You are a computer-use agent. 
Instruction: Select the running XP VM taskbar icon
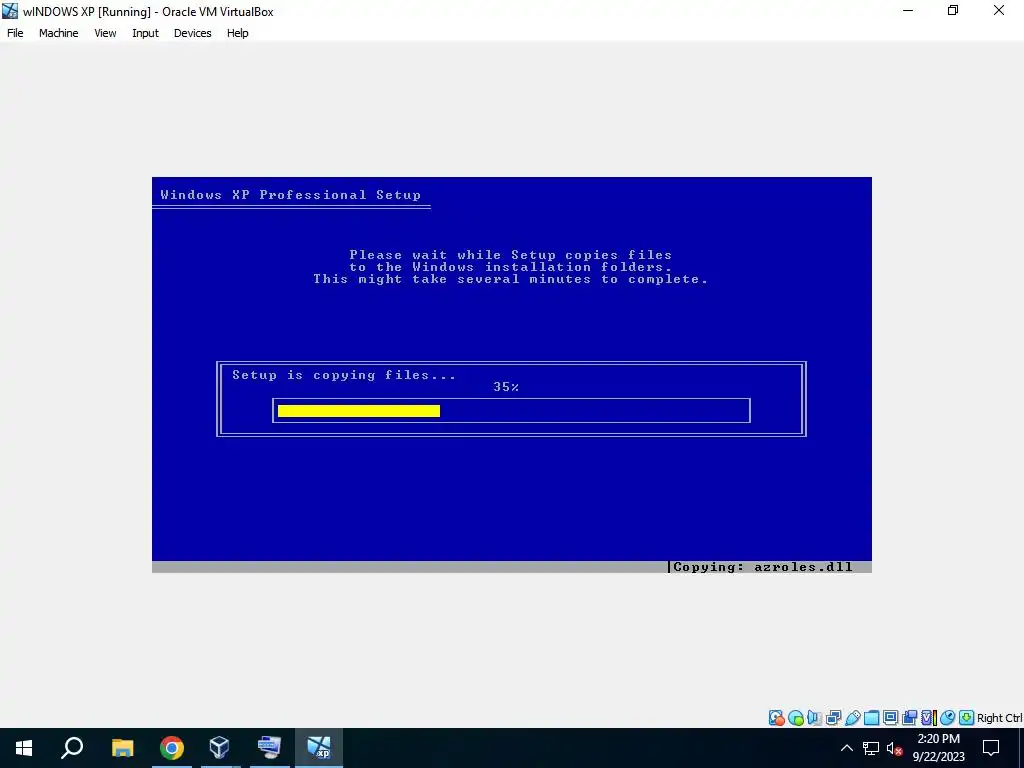coord(319,748)
